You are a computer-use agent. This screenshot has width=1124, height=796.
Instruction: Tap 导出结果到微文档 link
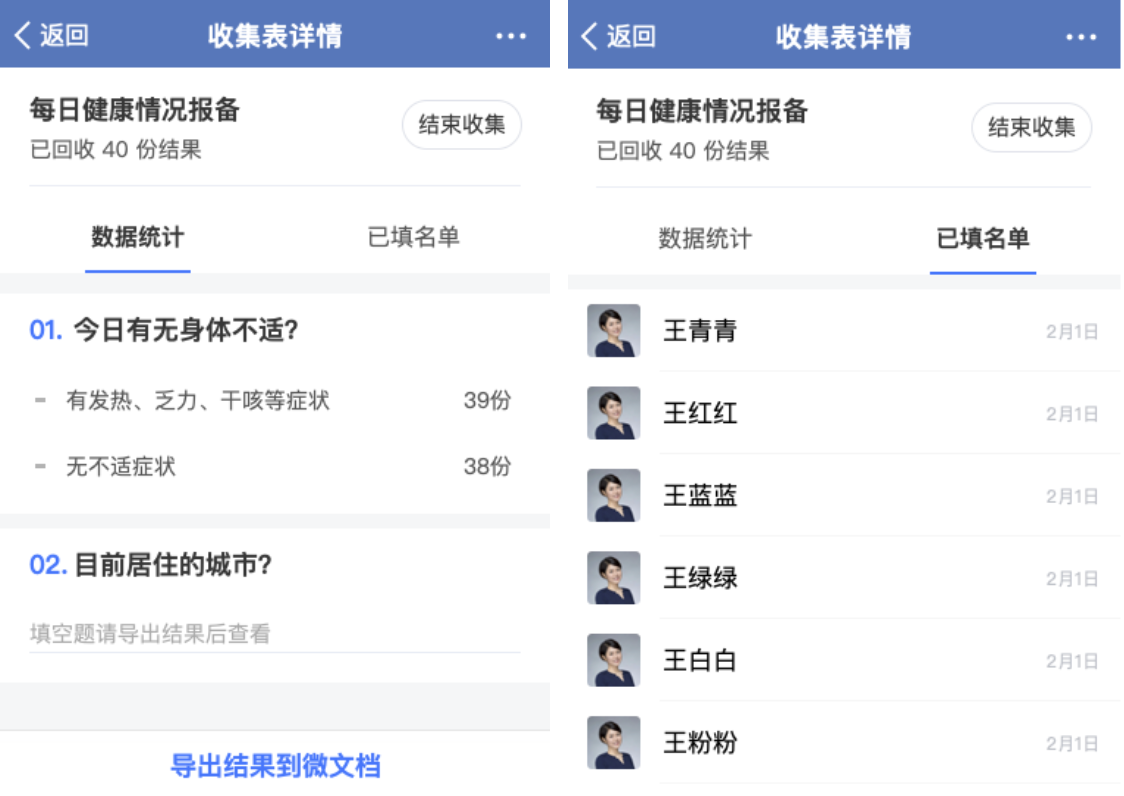[275, 766]
